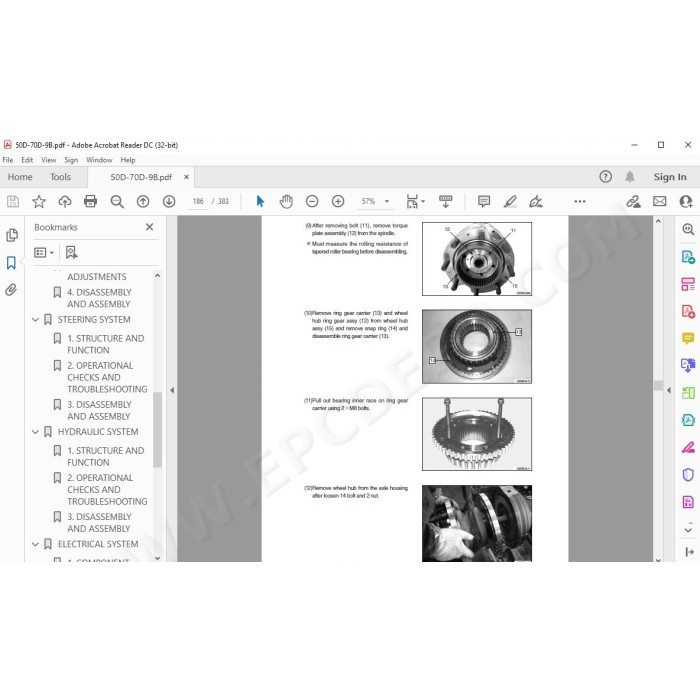Switch to the Tools tab
700x700 pixels.
coord(60,177)
